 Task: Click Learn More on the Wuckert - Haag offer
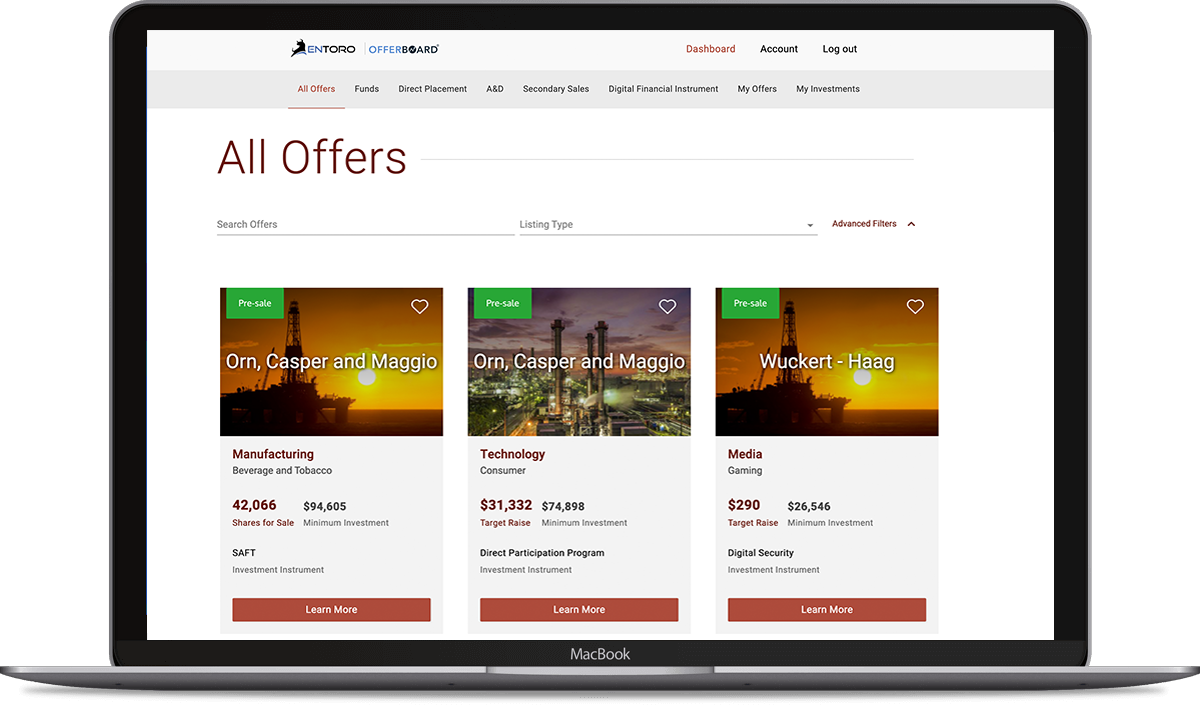tap(827, 609)
